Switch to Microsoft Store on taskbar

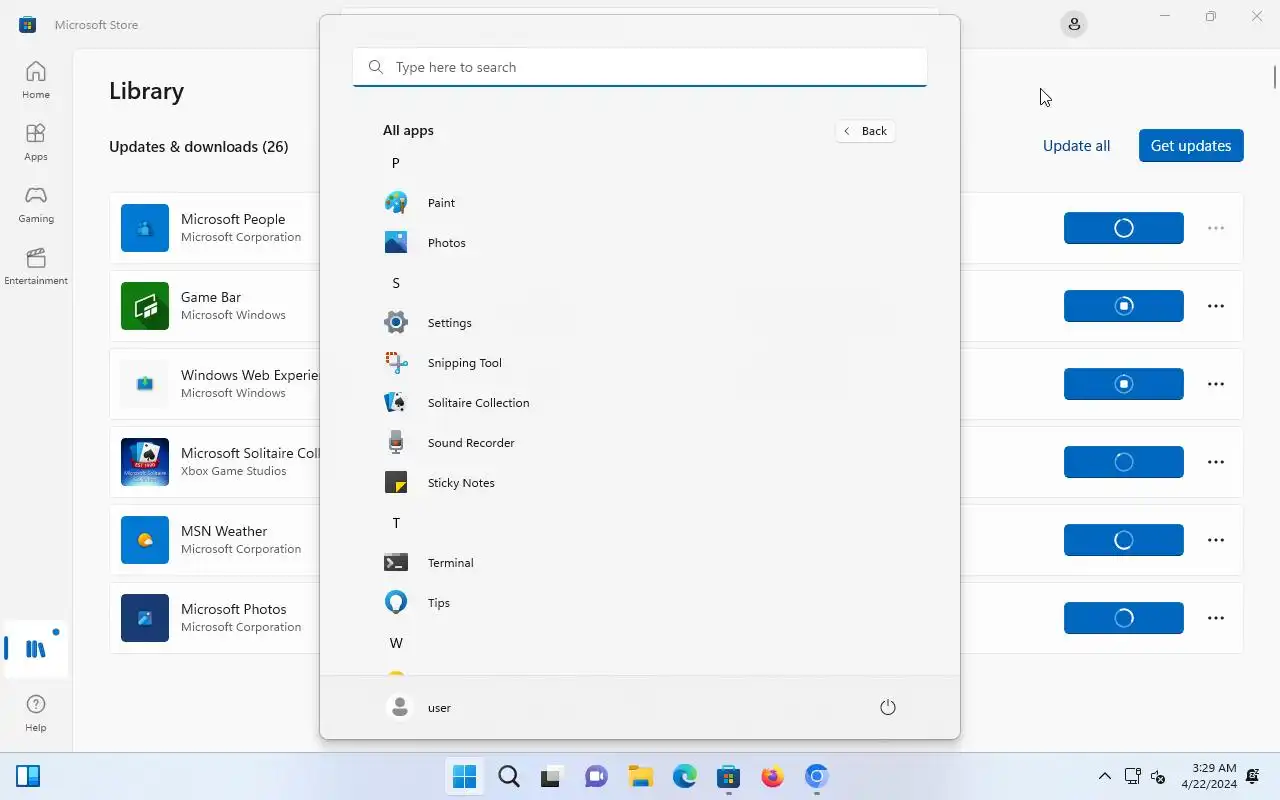tap(729, 776)
